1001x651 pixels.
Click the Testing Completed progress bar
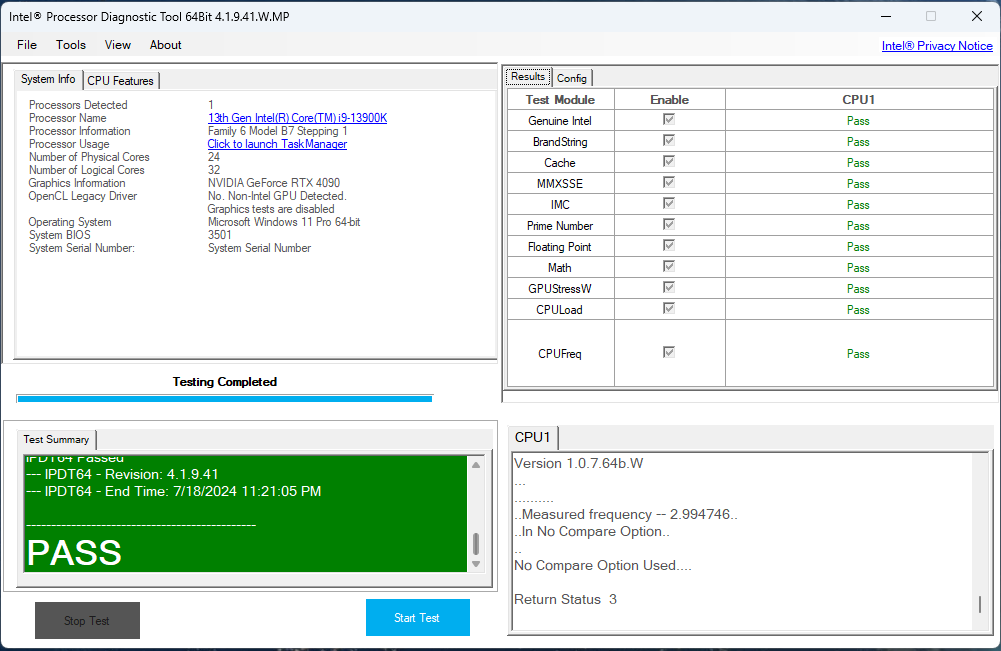(225, 399)
